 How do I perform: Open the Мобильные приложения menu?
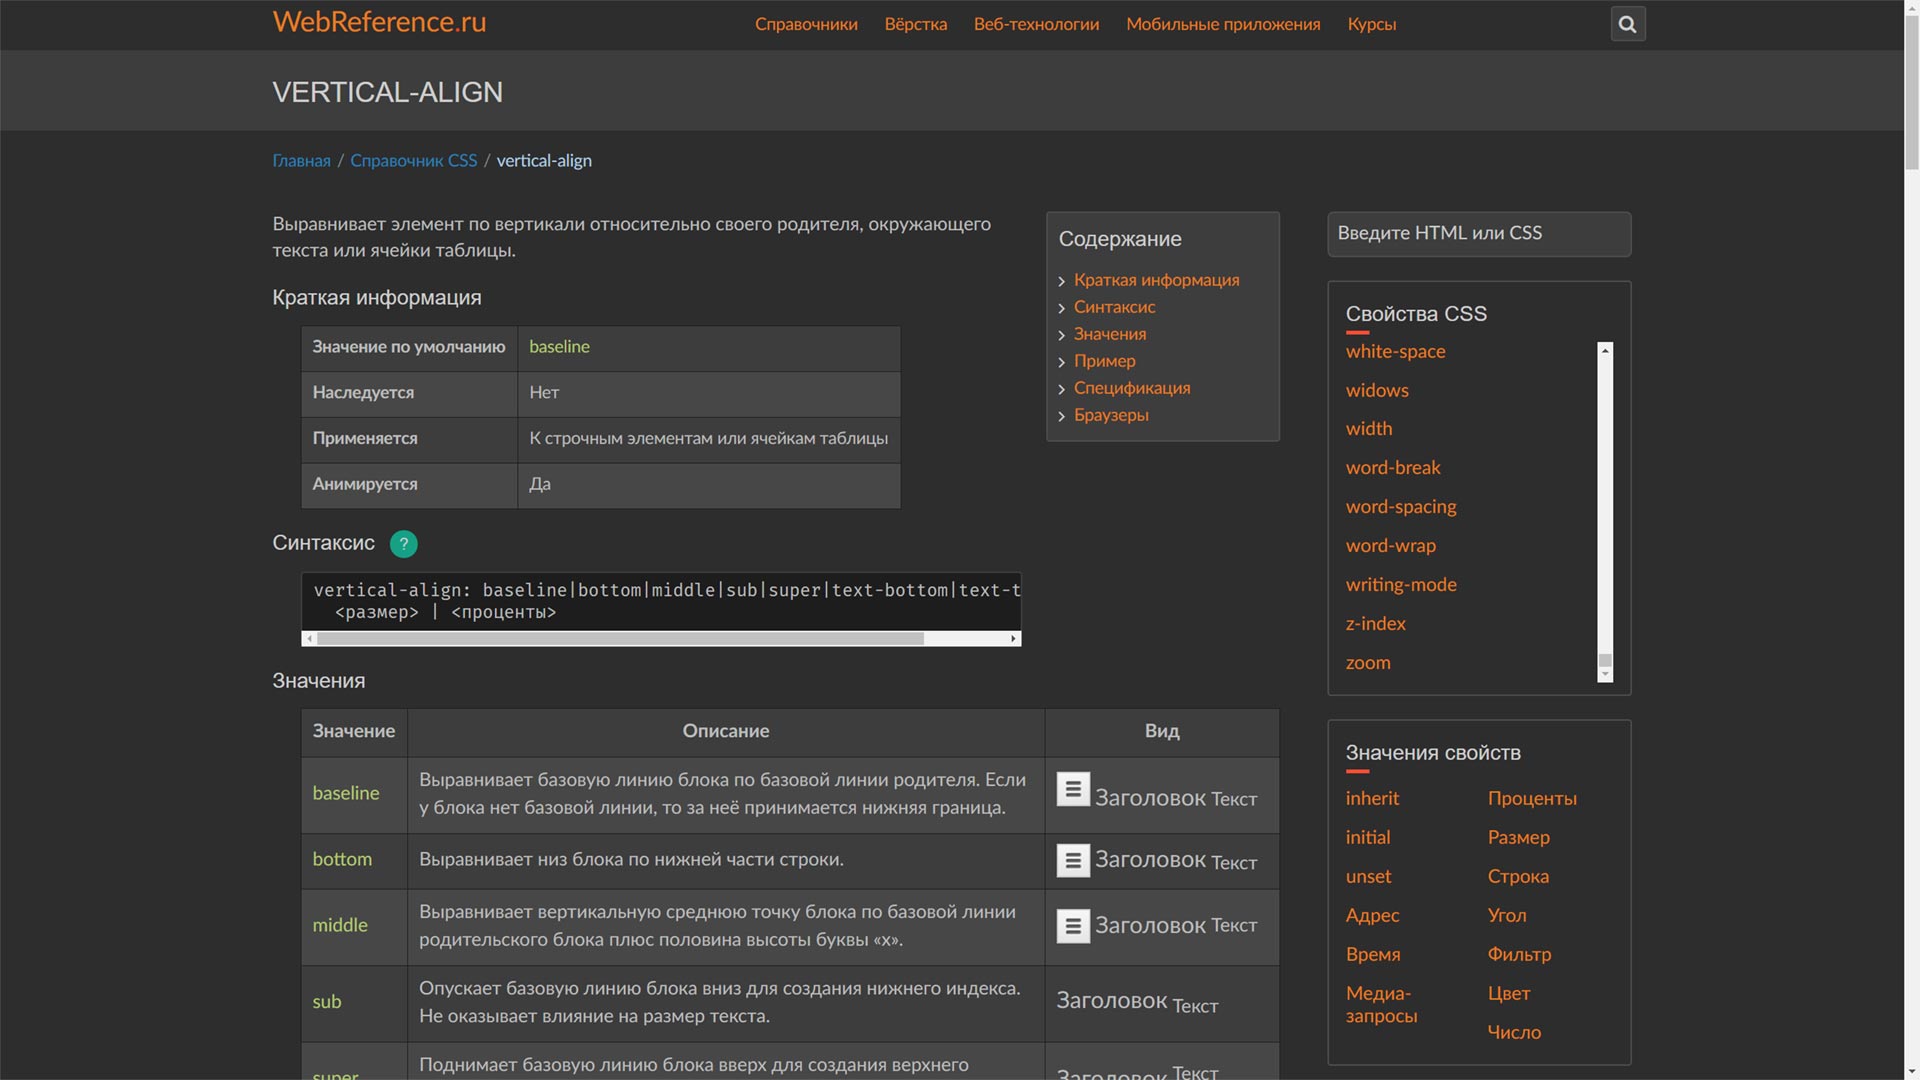(1223, 24)
